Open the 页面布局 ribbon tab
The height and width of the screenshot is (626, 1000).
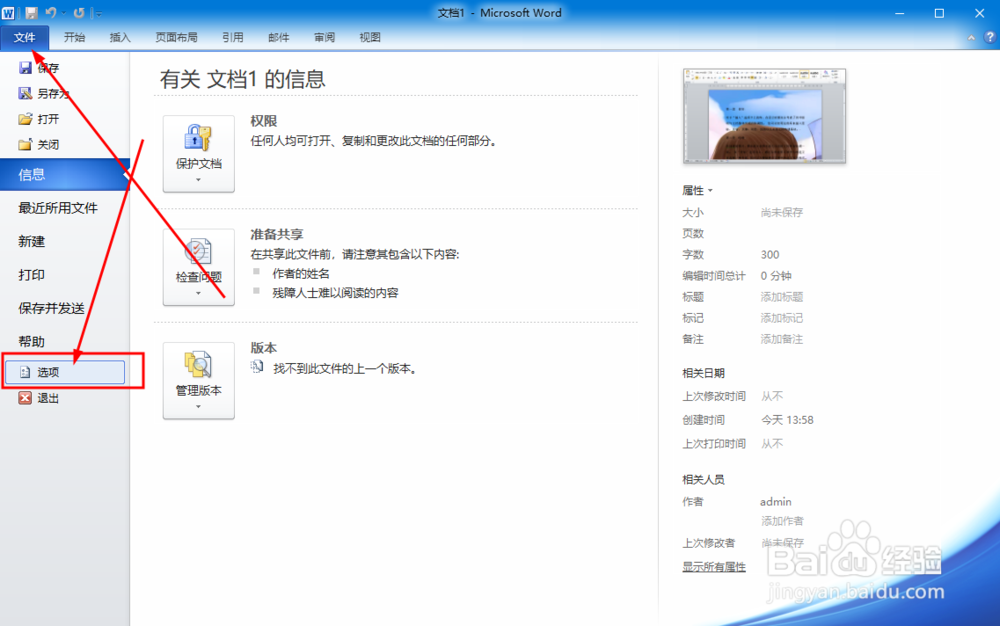click(x=176, y=38)
